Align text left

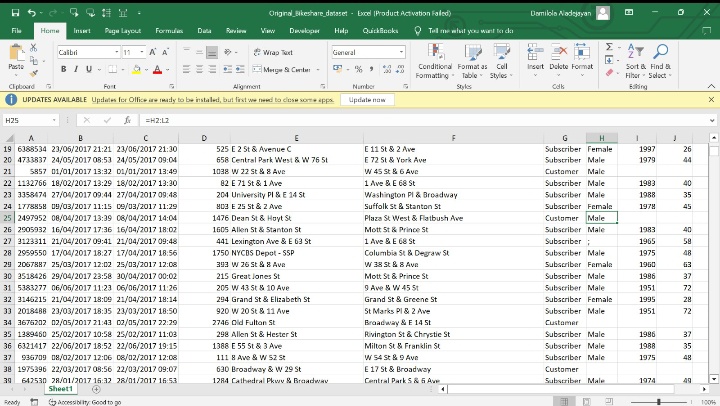point(186,69)
